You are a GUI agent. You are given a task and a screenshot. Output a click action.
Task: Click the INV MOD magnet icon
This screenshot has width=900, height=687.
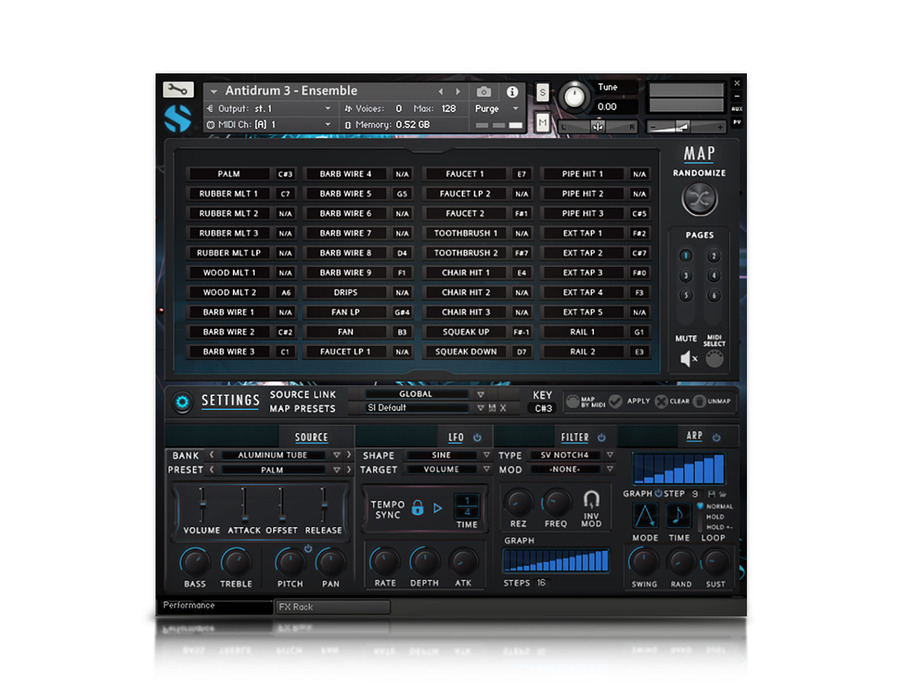point(591,499)
